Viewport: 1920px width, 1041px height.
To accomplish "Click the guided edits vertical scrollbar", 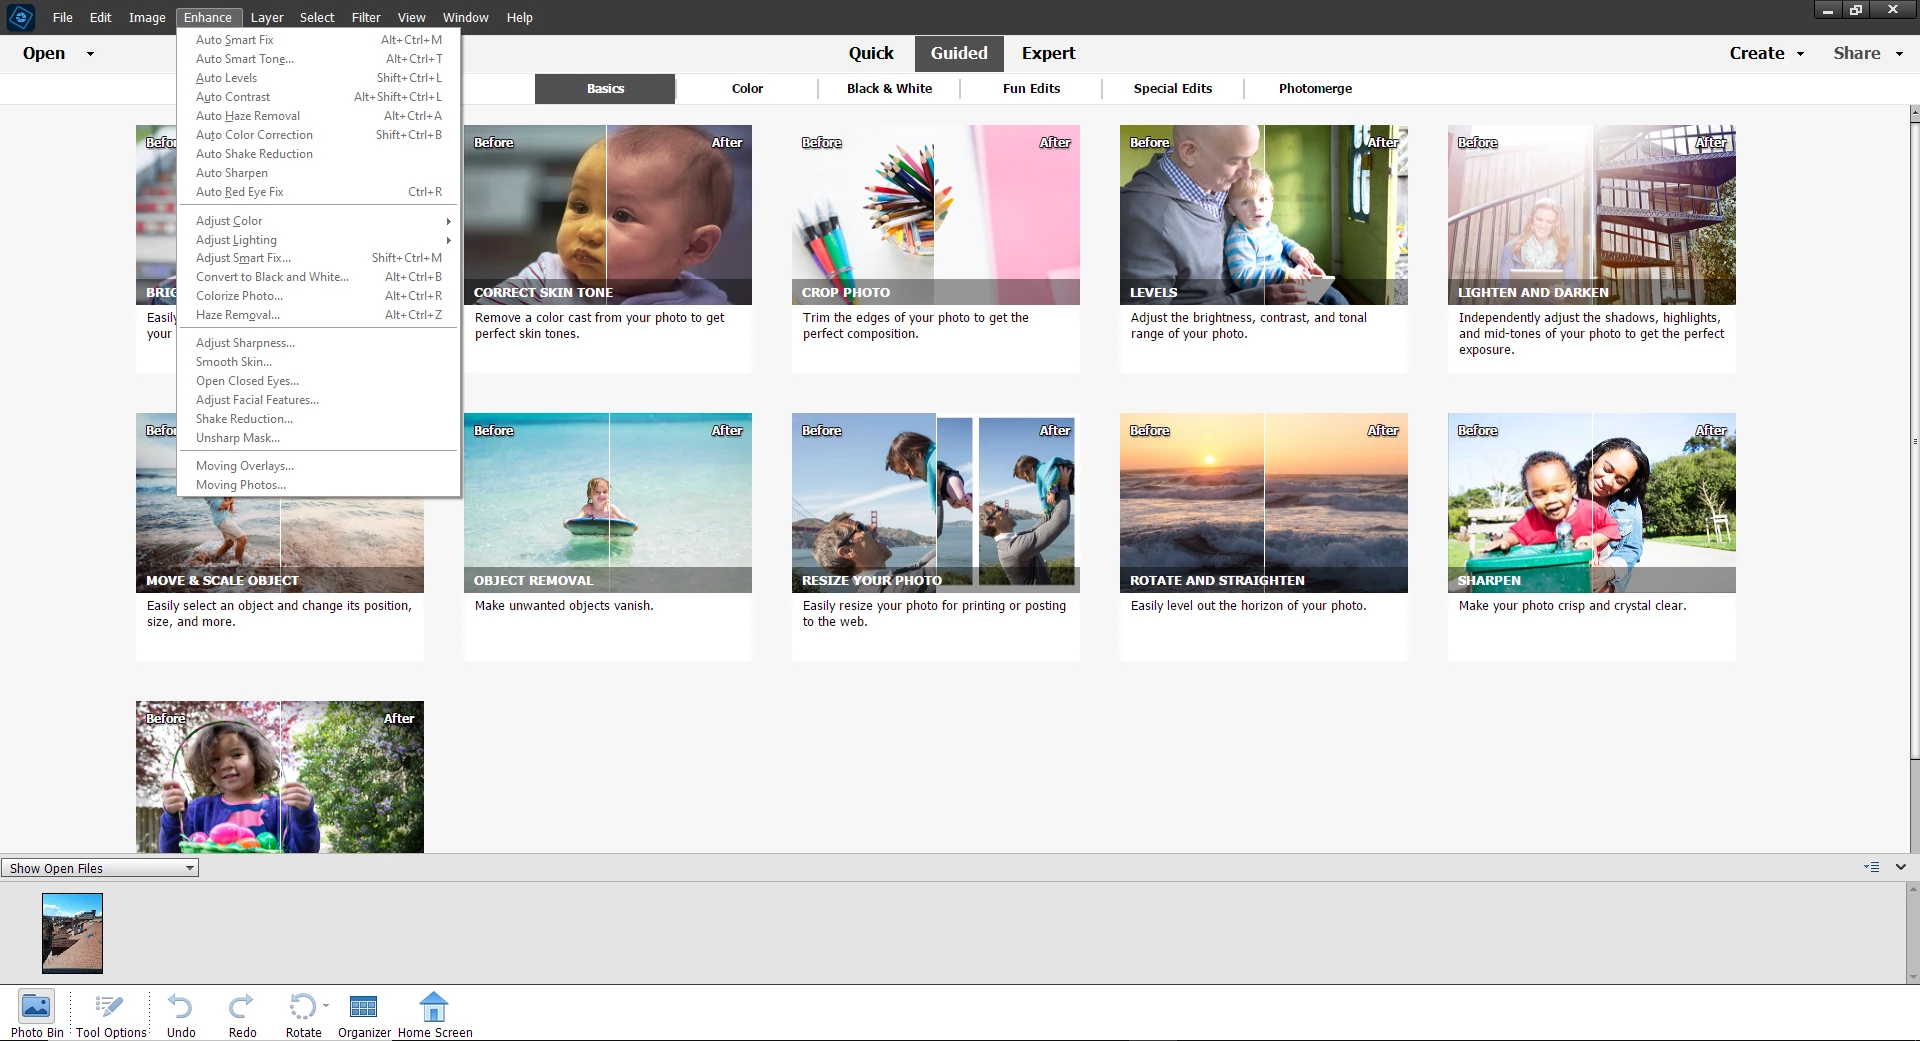I will [x=1914, y=440].
